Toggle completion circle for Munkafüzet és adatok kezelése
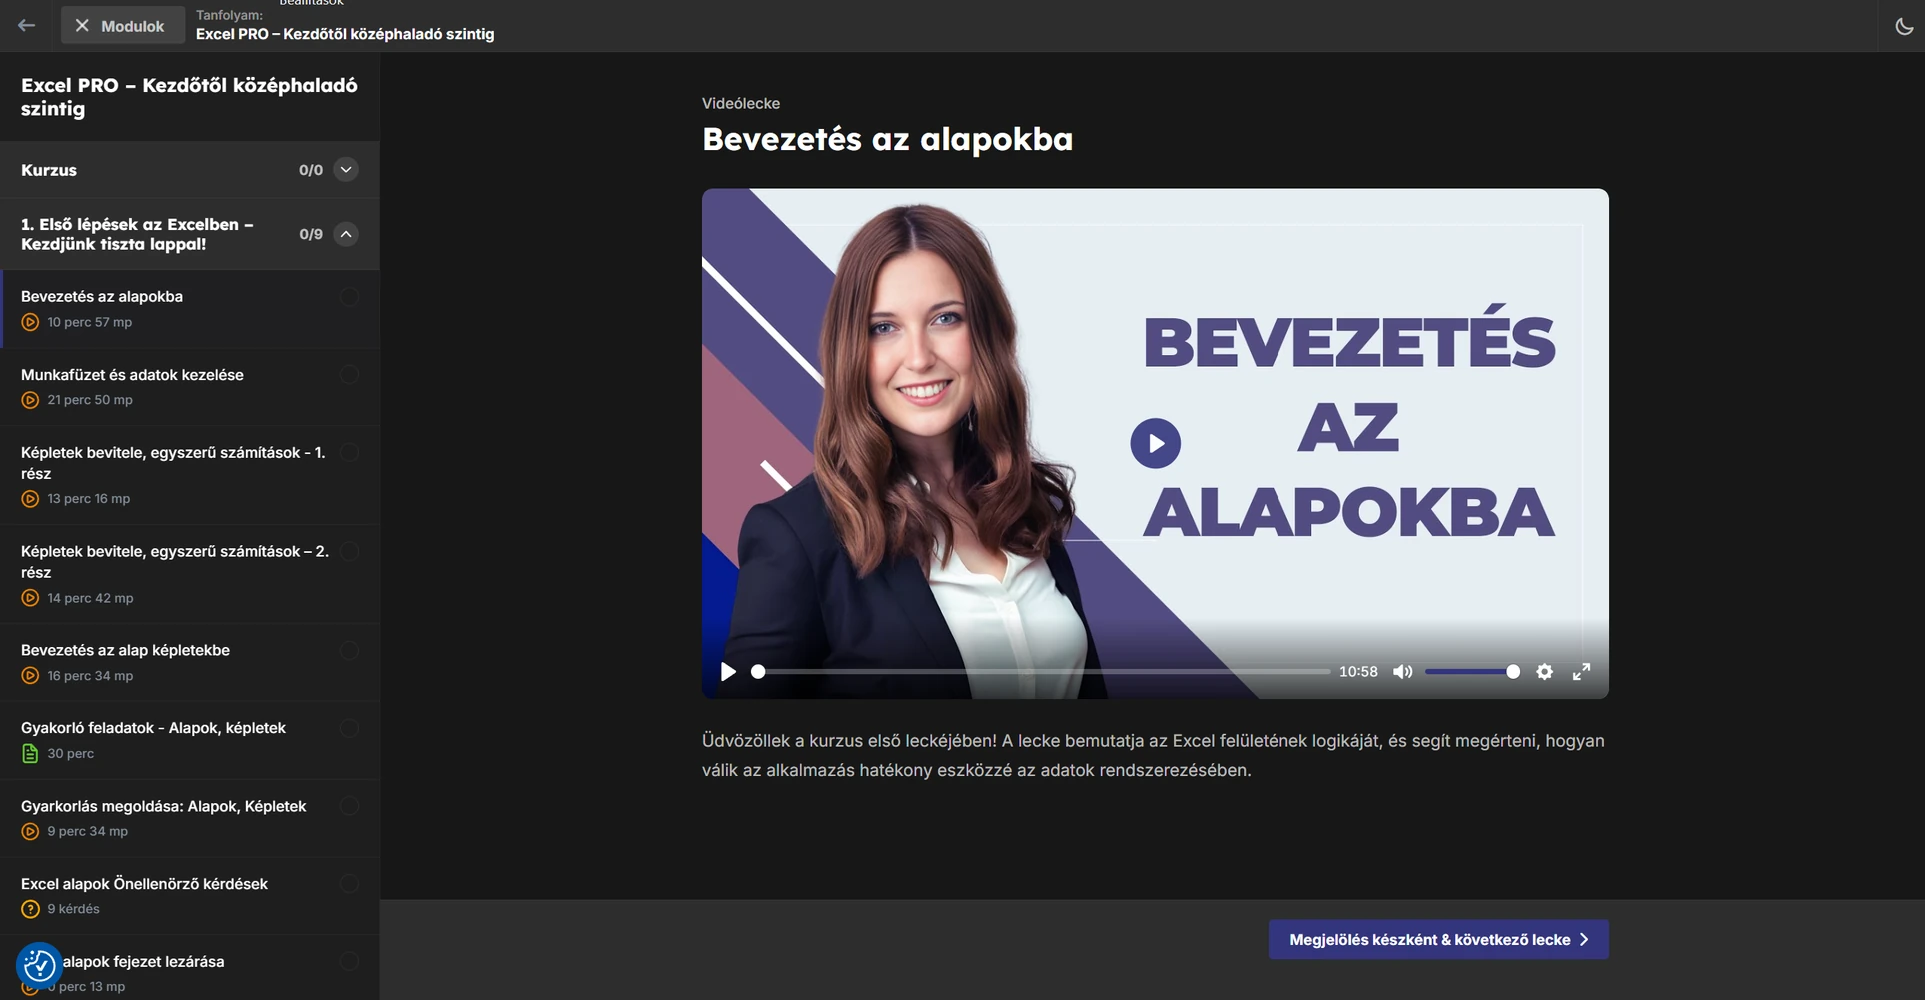1925x1000 pixels. point(349,375)
